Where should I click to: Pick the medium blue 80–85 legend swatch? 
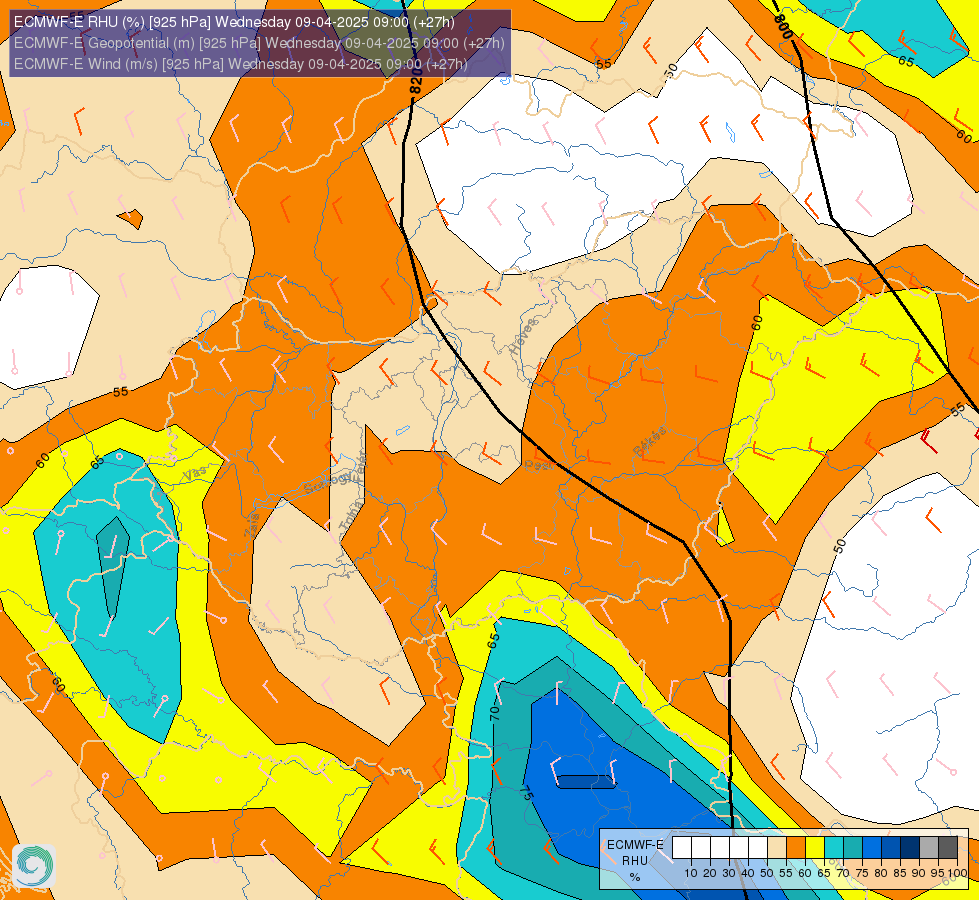891,848
